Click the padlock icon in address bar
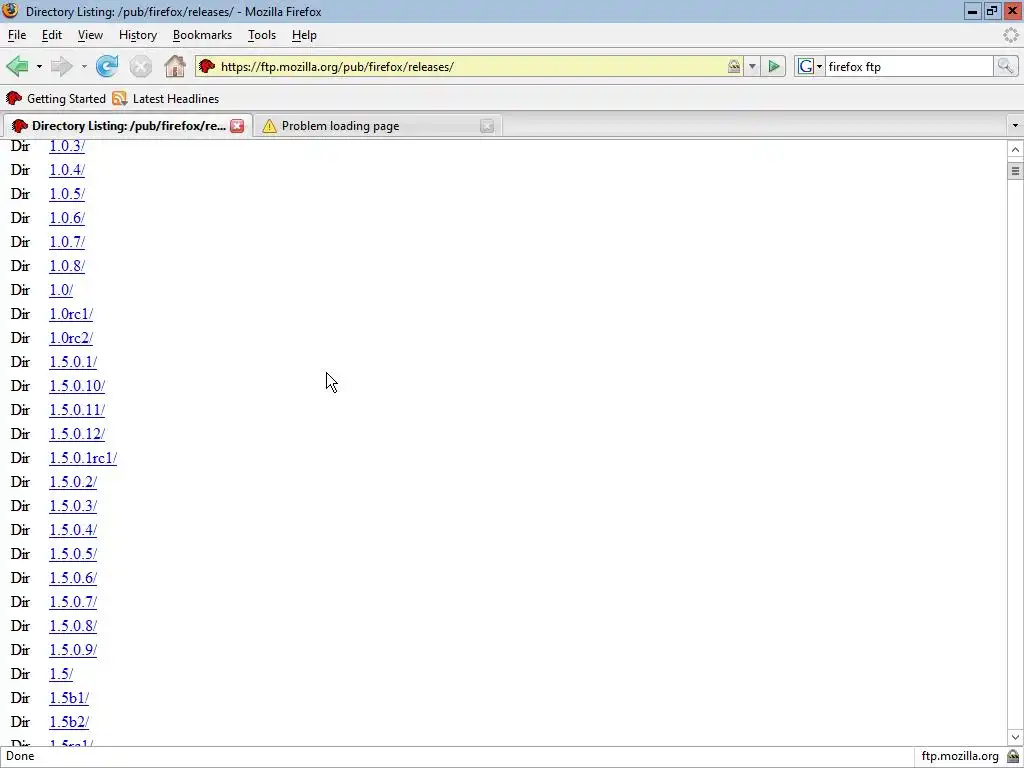Screen dimensions: 1024x768 coord(734,66)
